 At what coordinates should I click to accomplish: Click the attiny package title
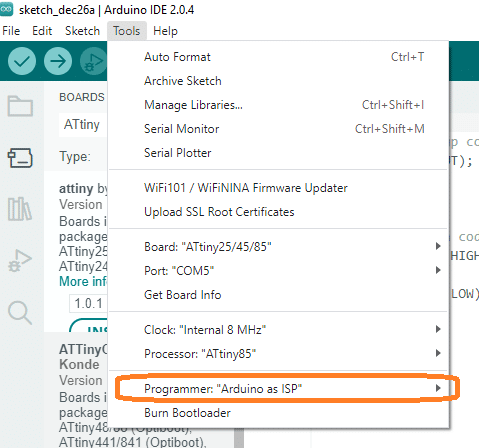(x=76, y=189)
